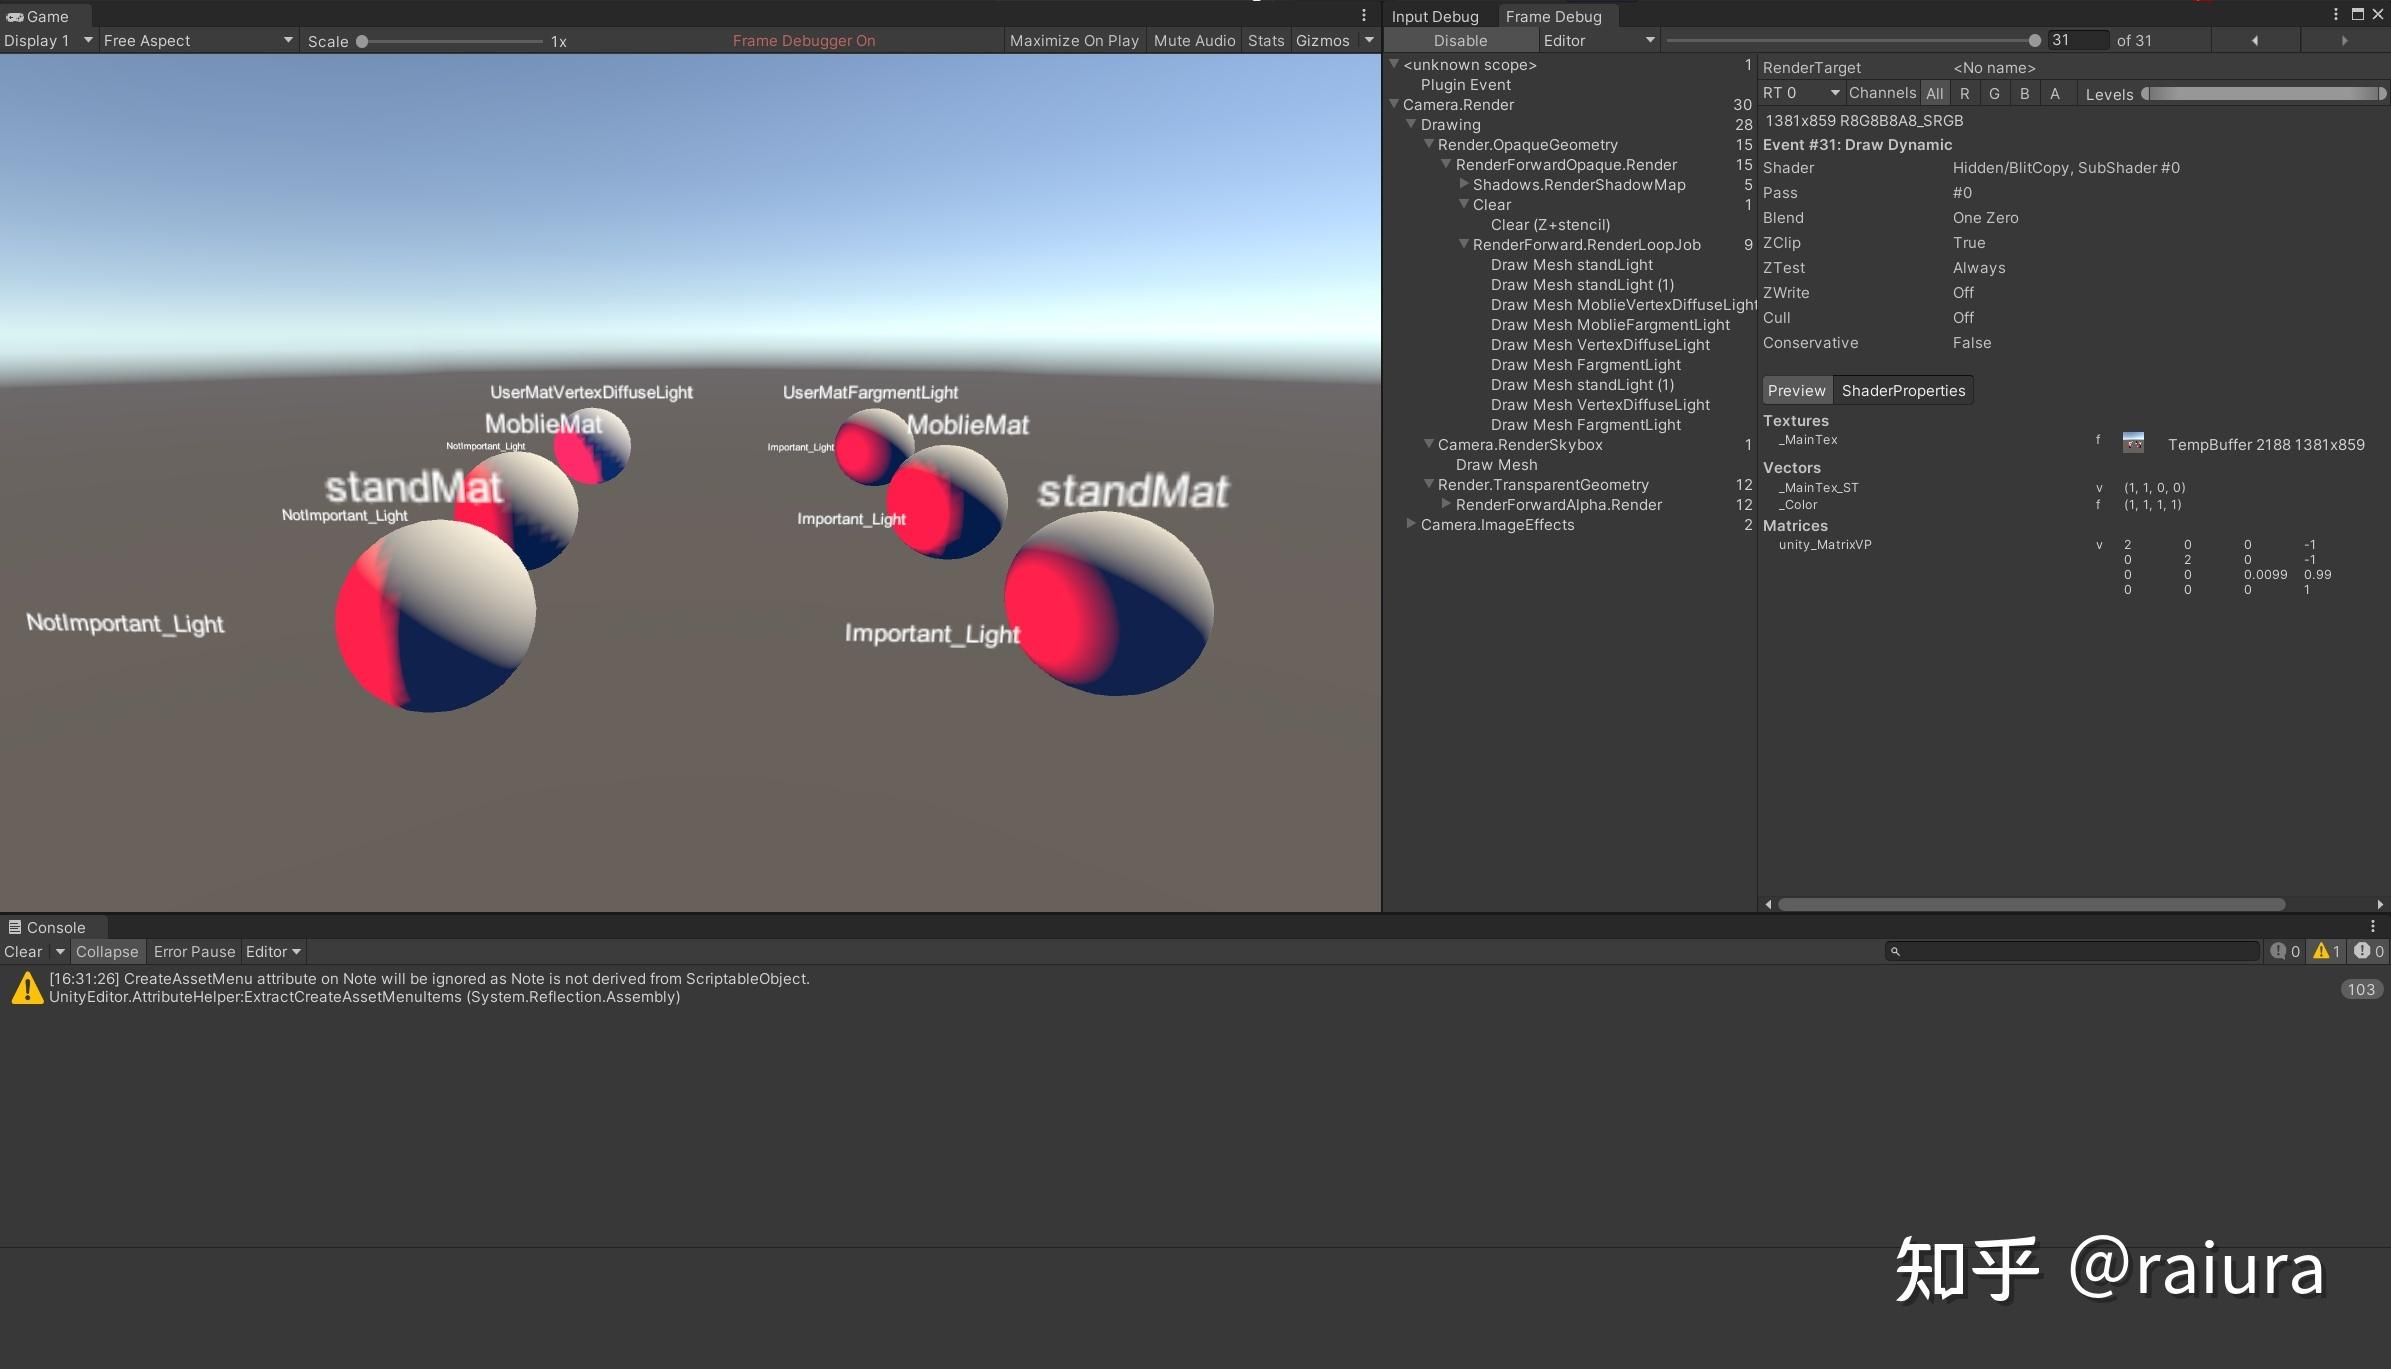Toggle Collapse in the Console
This screenshot has width=2391, height=1369.
(107, 951)
